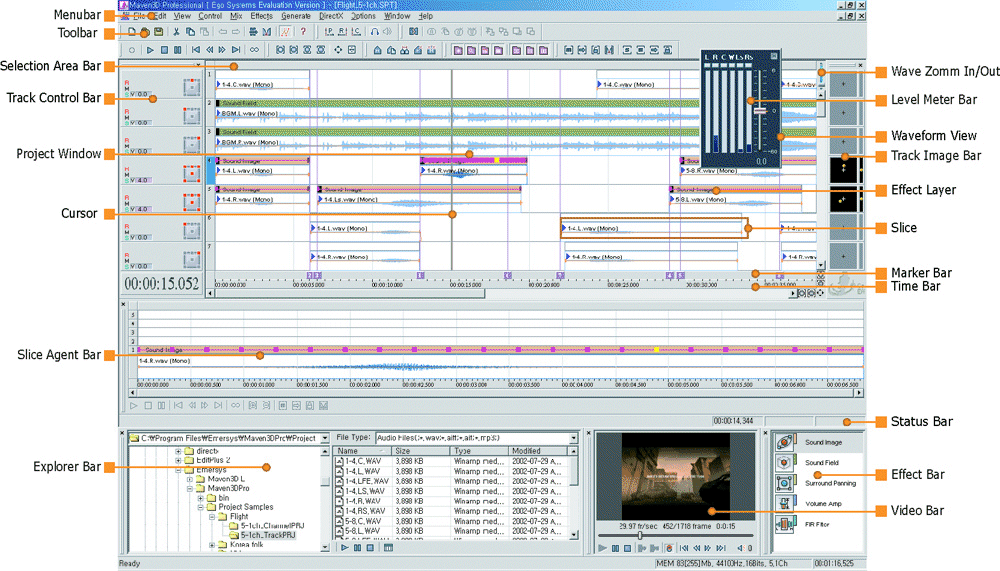Open the Effects menu

coord(261,16)
